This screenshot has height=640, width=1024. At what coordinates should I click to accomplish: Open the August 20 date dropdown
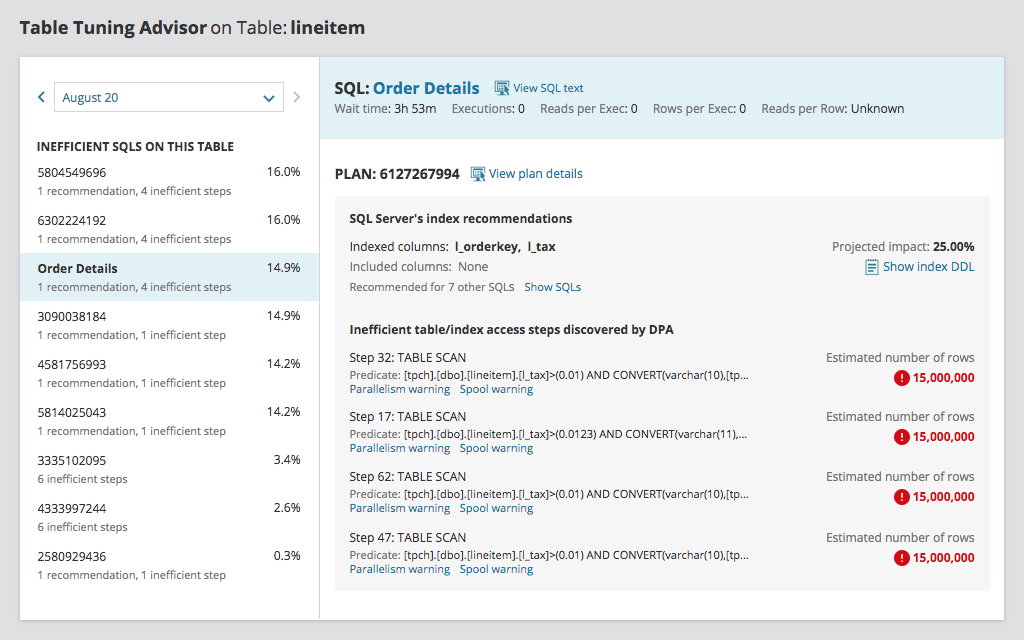pos(168,97)
